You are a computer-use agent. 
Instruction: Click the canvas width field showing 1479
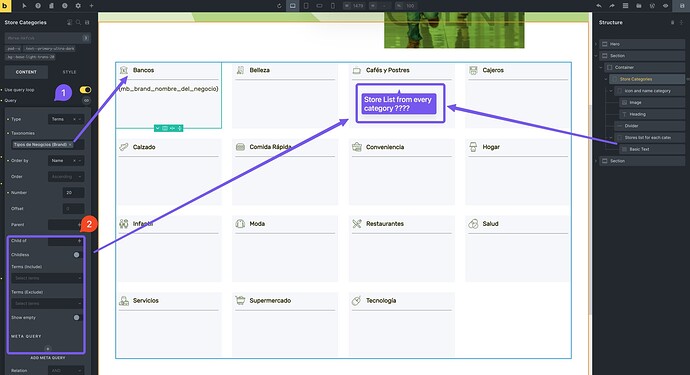(355, 6)
